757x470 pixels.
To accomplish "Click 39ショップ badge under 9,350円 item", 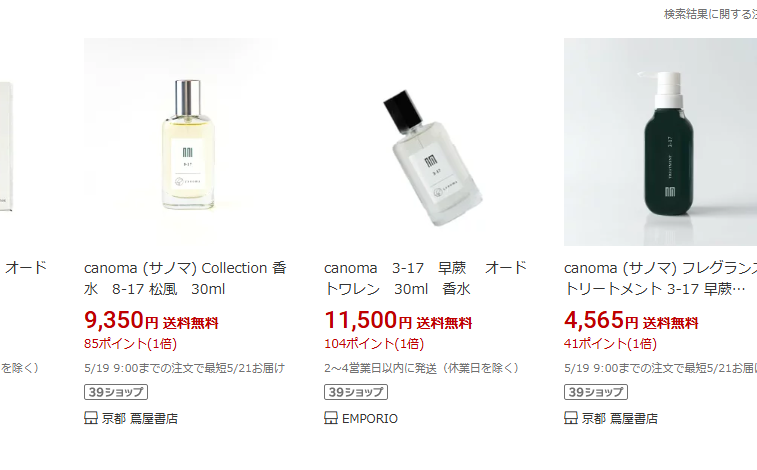I will [116, 392].
